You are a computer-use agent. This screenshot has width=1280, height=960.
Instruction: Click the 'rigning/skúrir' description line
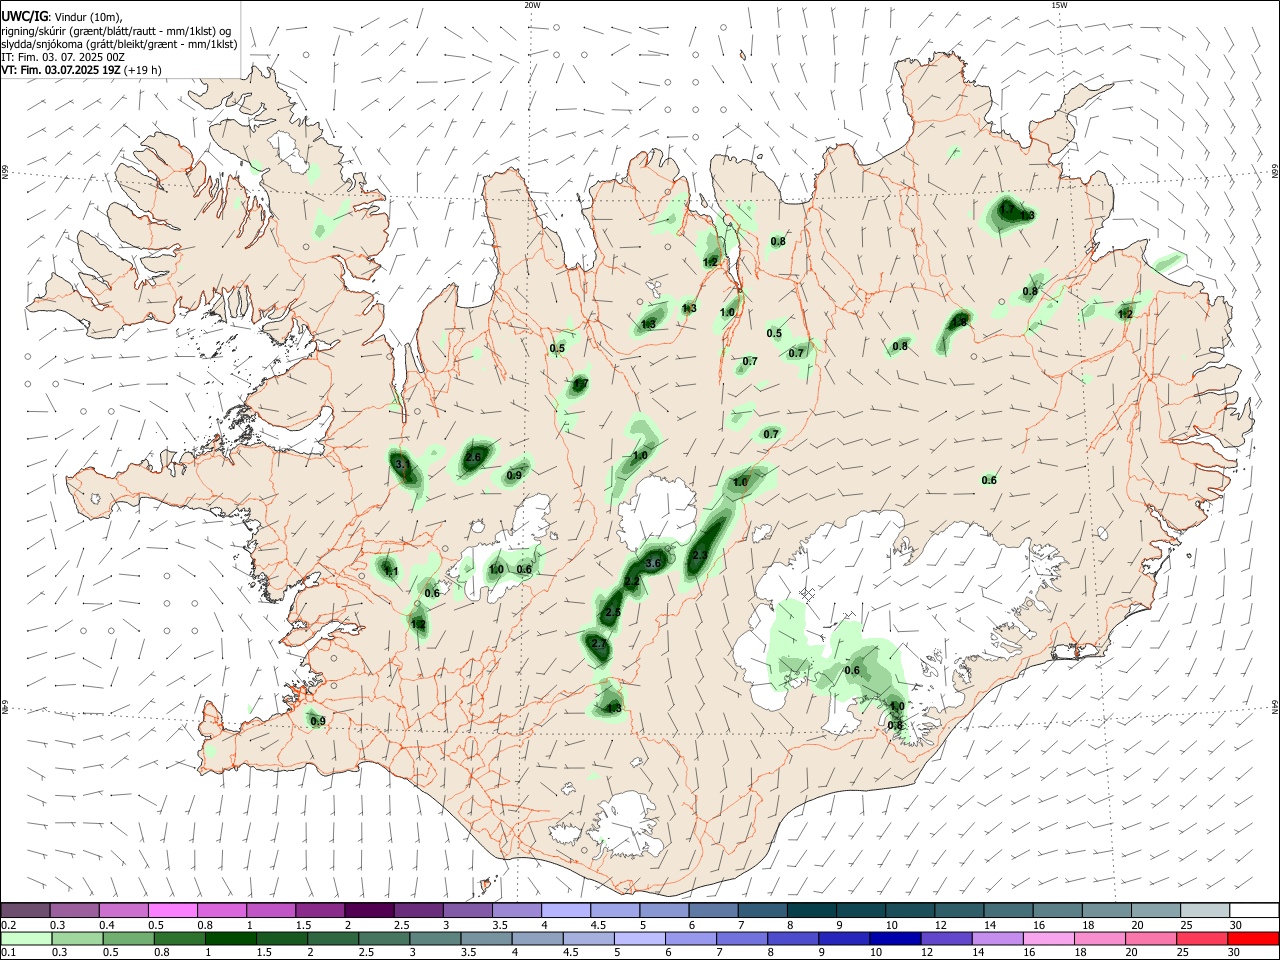pos(115,31)
